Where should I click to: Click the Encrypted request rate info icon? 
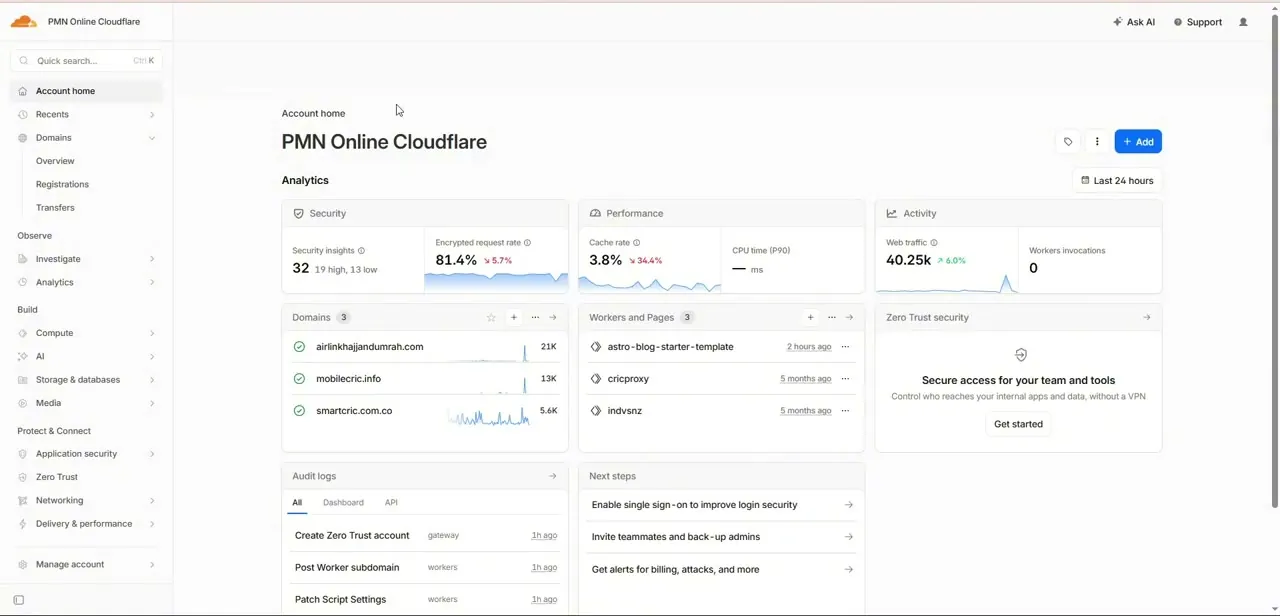(528, 243)
